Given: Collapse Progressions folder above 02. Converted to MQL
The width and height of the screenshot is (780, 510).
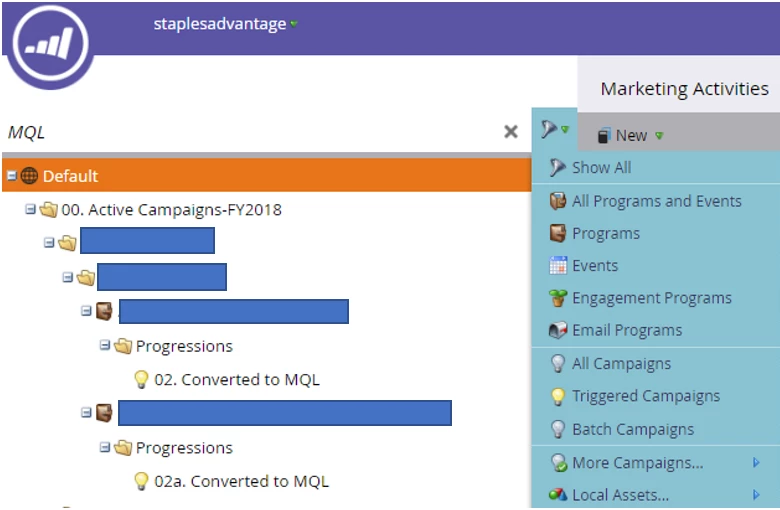Looking at the screenshot, I should tap(104, 345).
